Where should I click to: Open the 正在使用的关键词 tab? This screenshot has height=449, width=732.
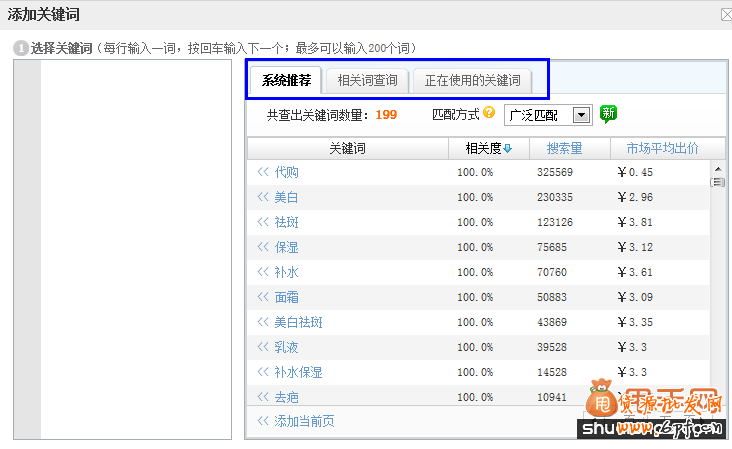[471, 81]
